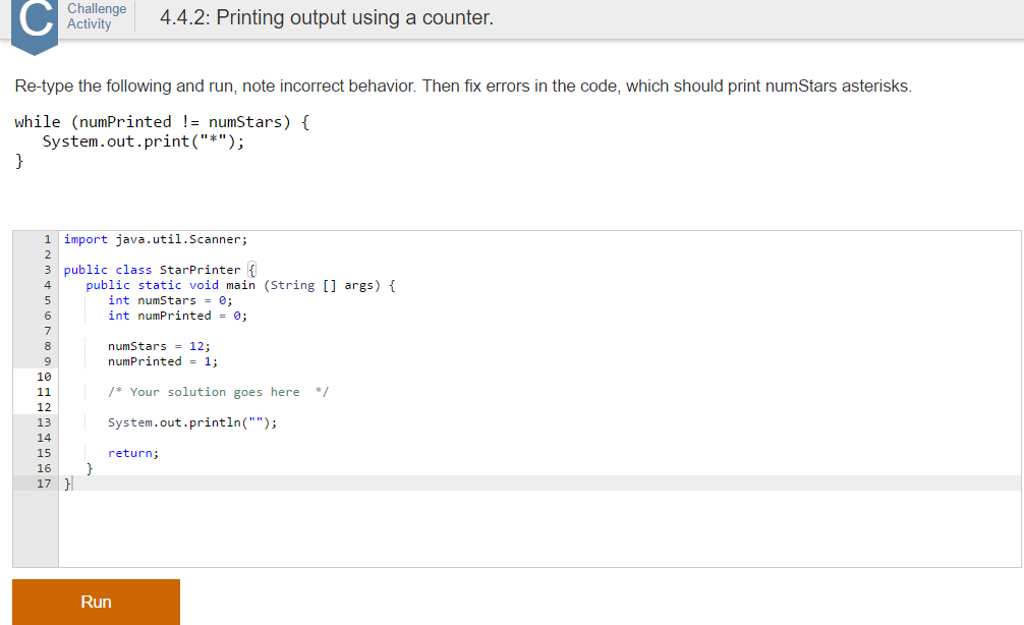Click the empty editor area below the code

pyautogui.click(x=540, y=530)
